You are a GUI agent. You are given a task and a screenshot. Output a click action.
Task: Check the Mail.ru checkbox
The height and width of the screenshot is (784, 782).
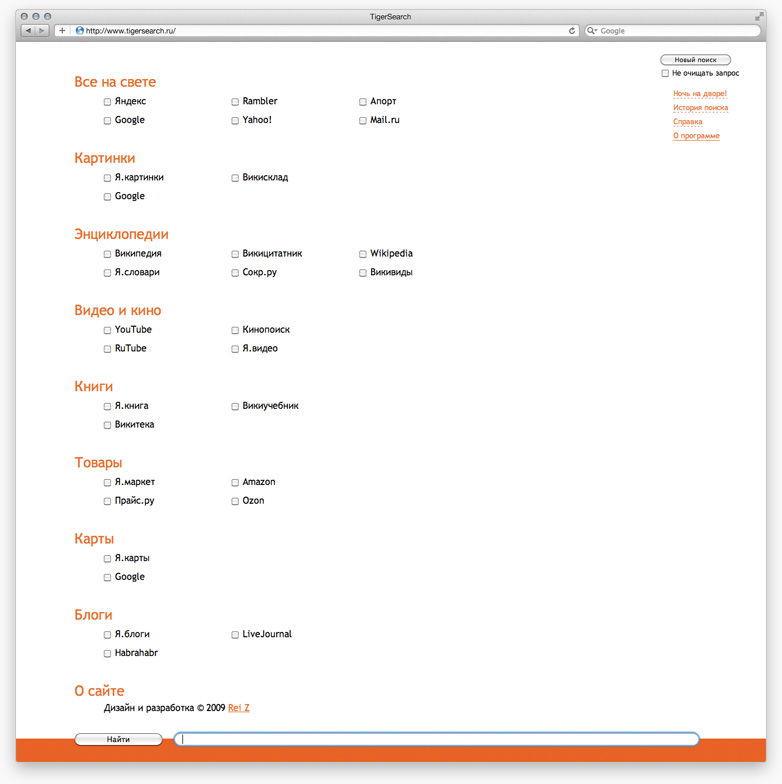tap(362, 120)
